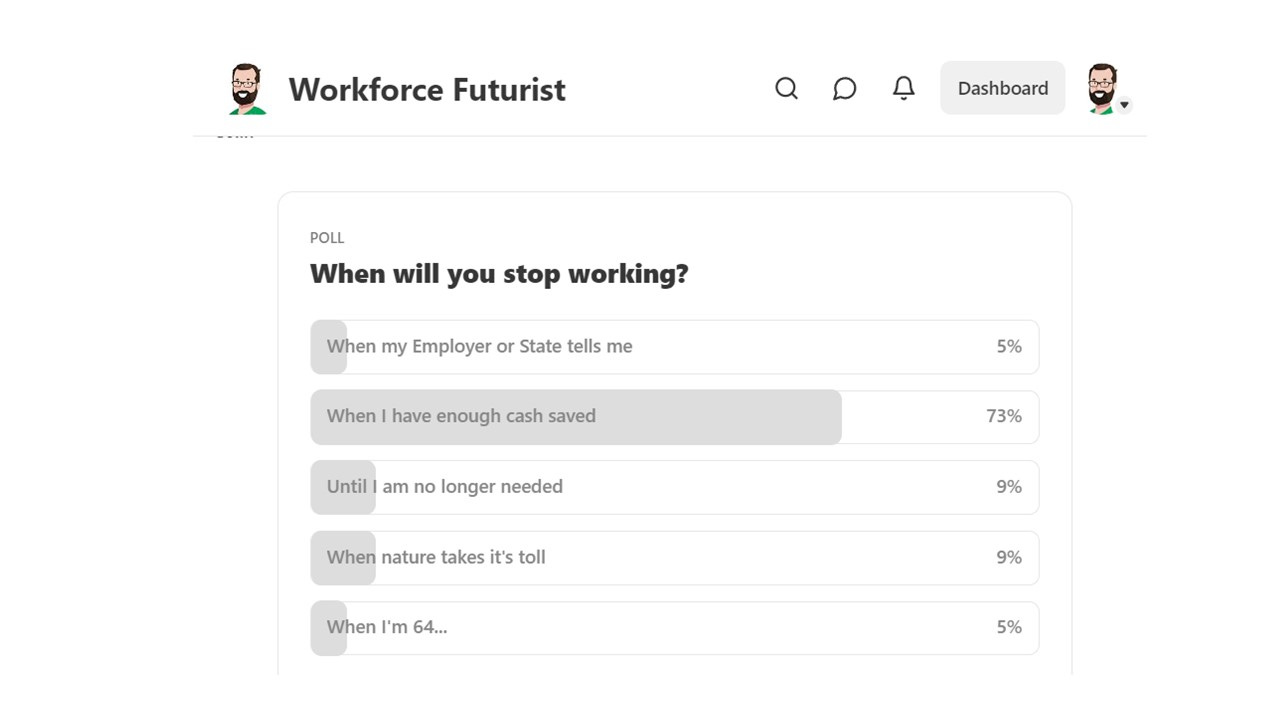This screenshot has height=720, width=1280.
Task: Select "When I have enough cash saved"
Action: (x=674, y=417)
